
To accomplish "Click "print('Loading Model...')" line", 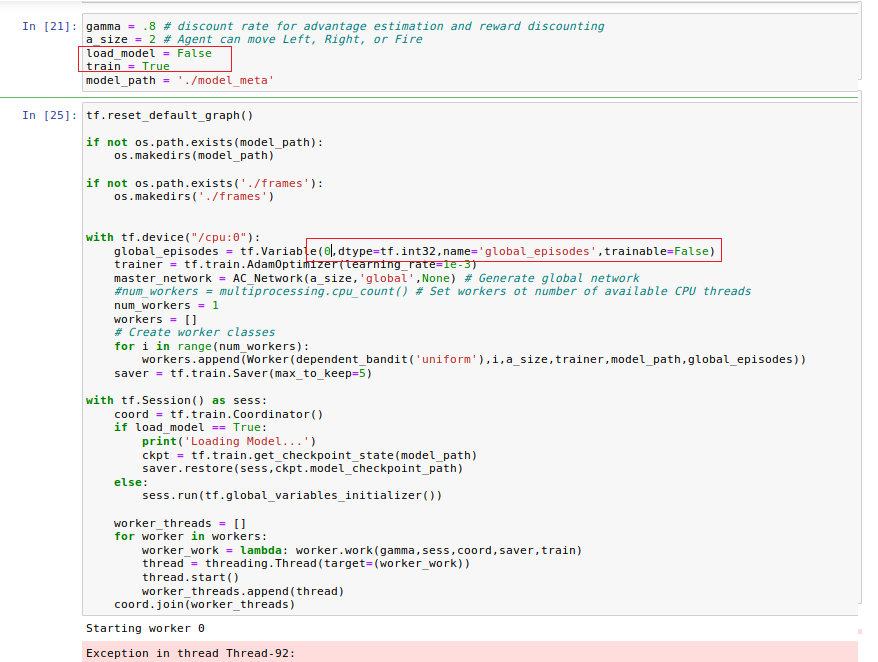I will (229, 441).
